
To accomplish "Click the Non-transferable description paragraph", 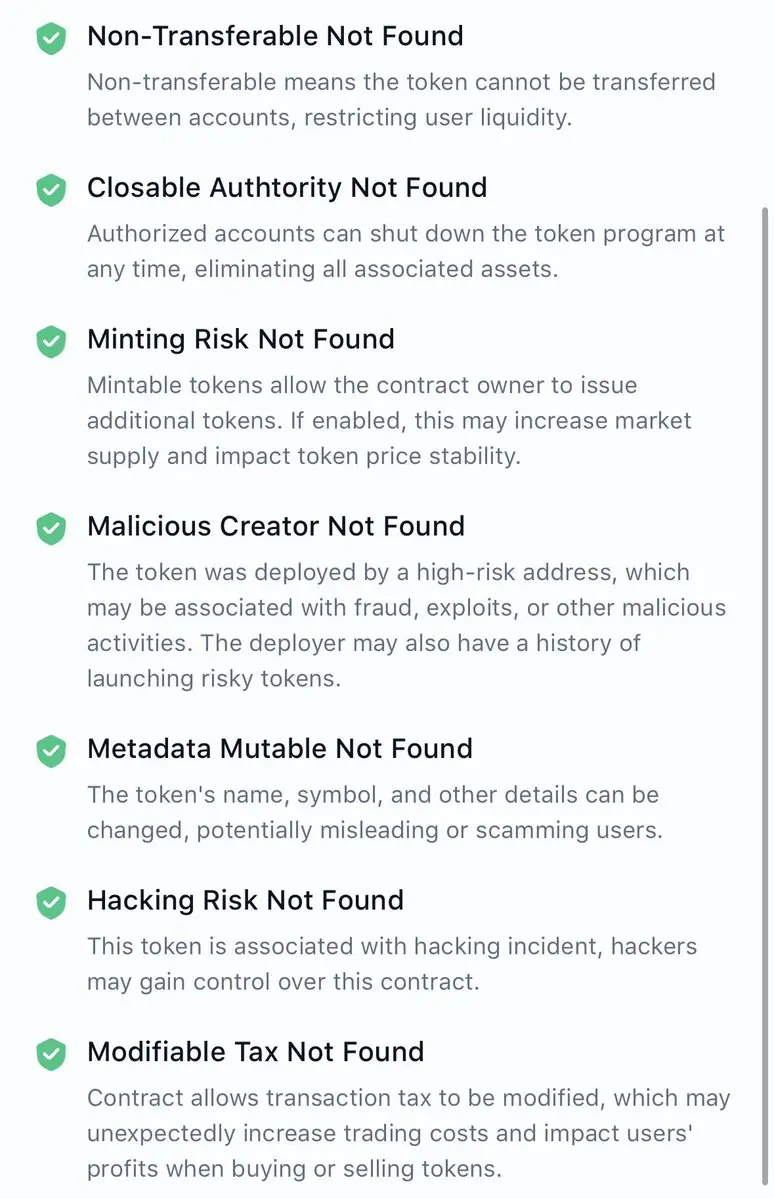I will point(402,99).
